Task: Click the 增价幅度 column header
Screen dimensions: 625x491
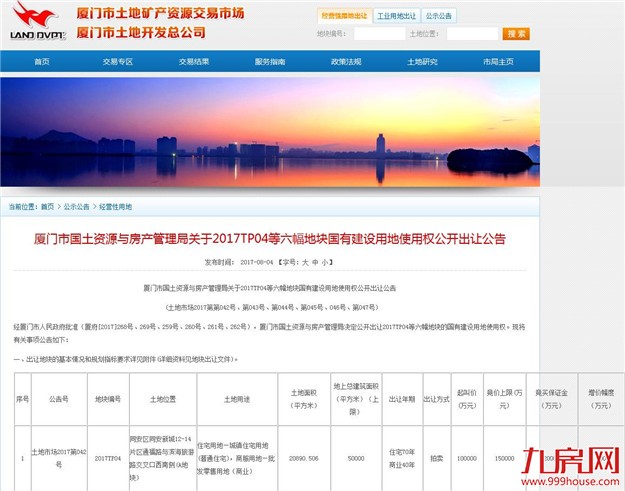Action: tap(601, 399)
